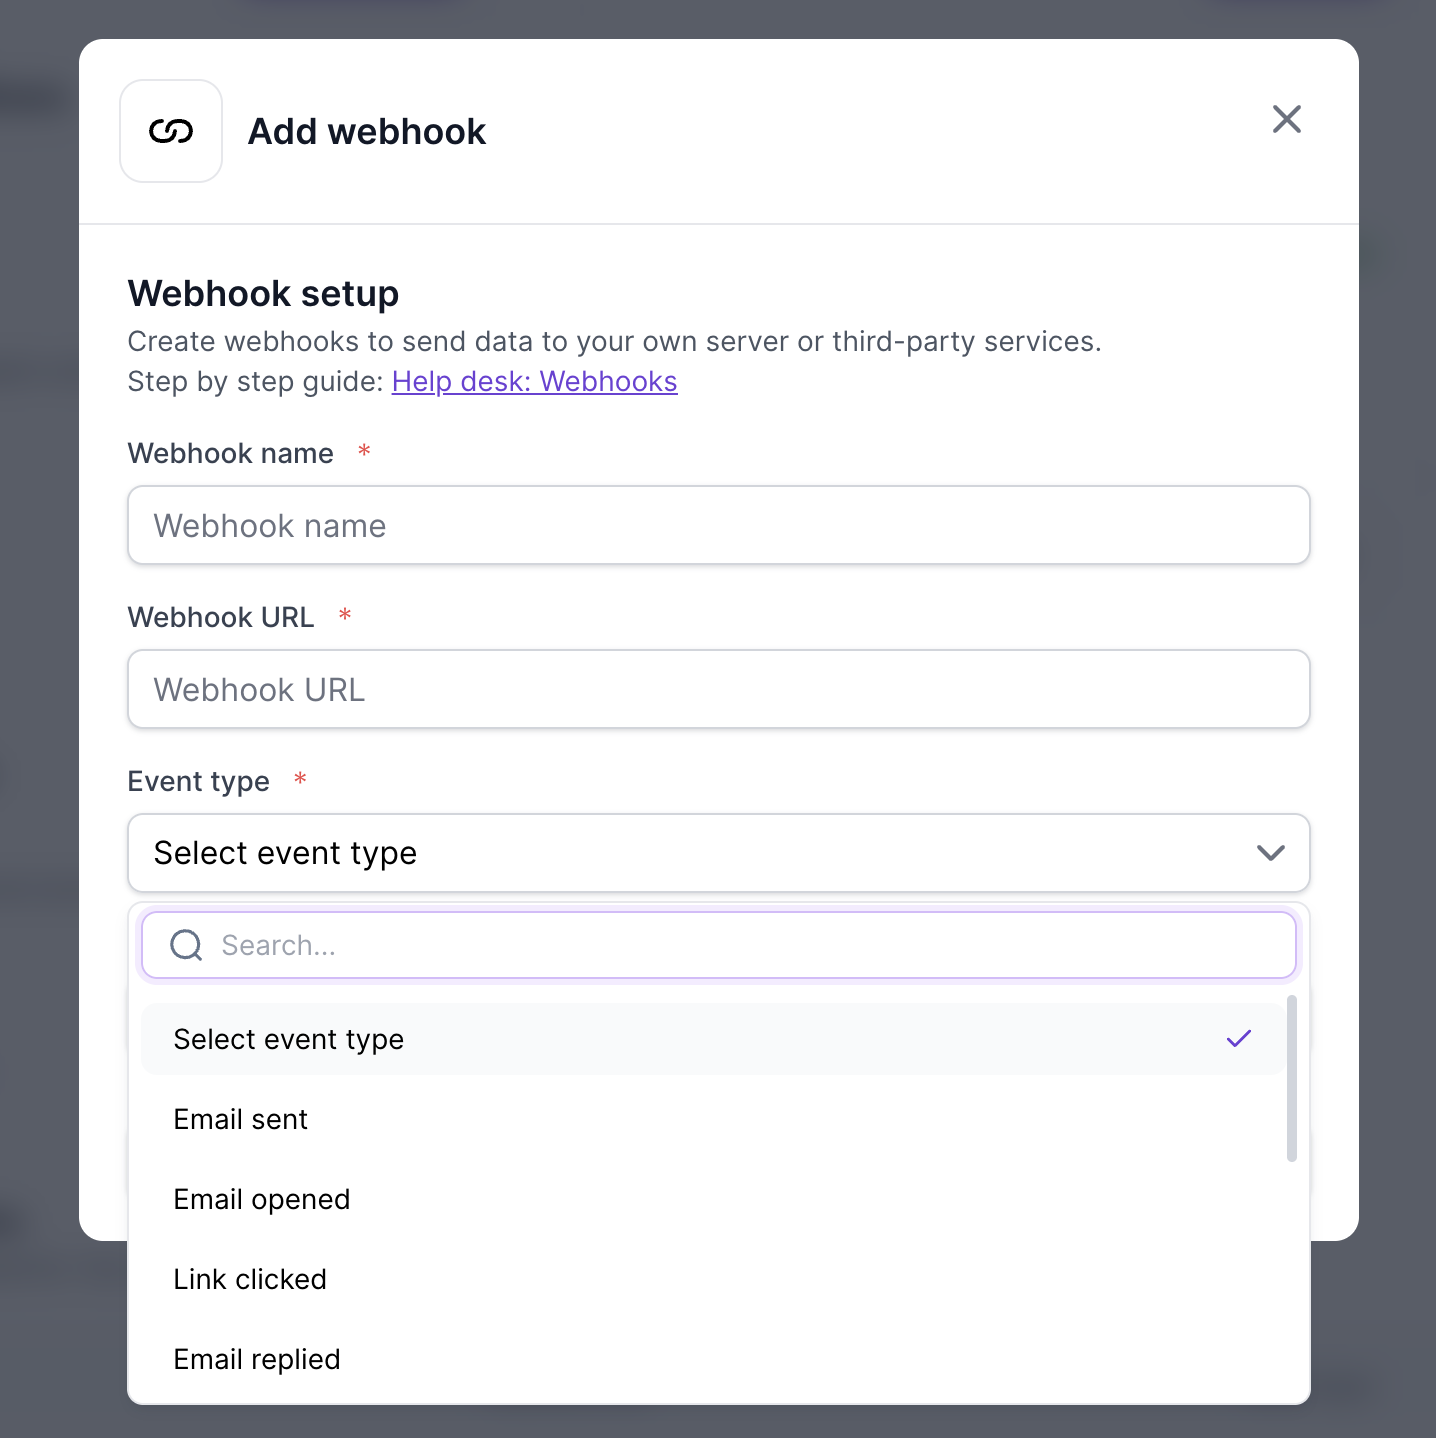Screen dimensions: 1436x1438
Task: Focus the Webhook name text field
Action: pos(718,526)
